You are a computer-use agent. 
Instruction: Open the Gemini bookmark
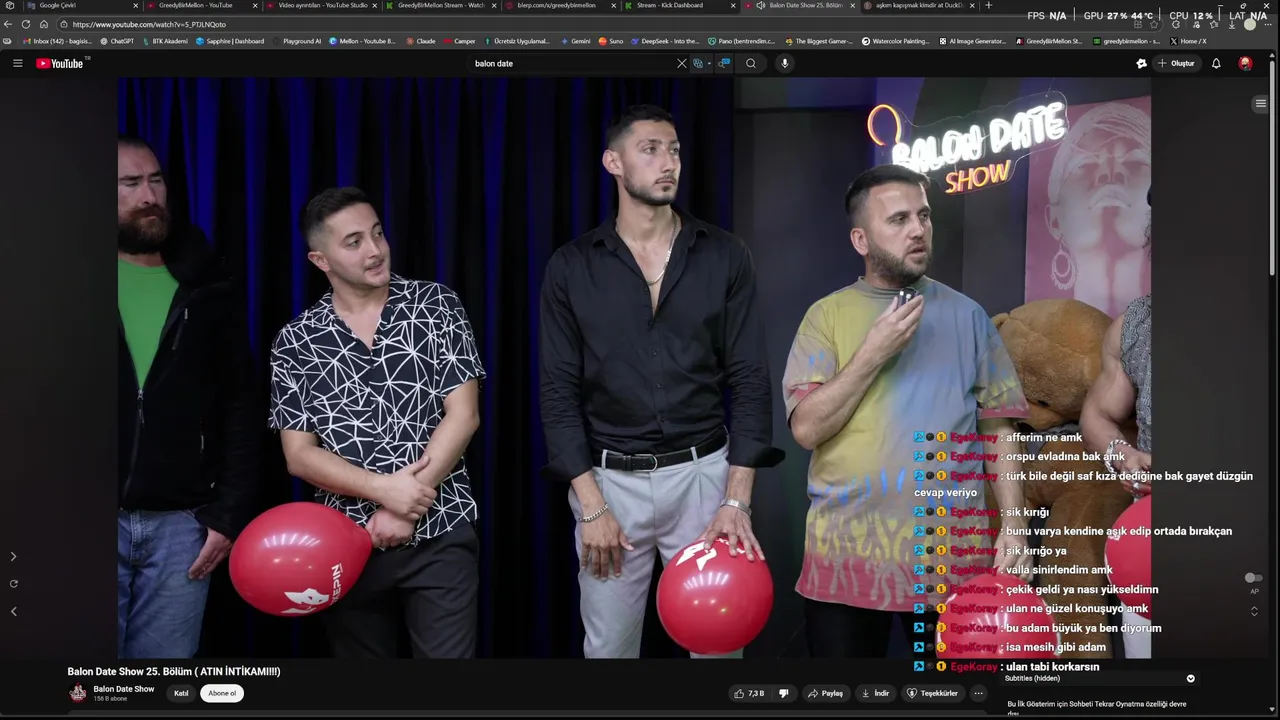[x=575, y=41]
